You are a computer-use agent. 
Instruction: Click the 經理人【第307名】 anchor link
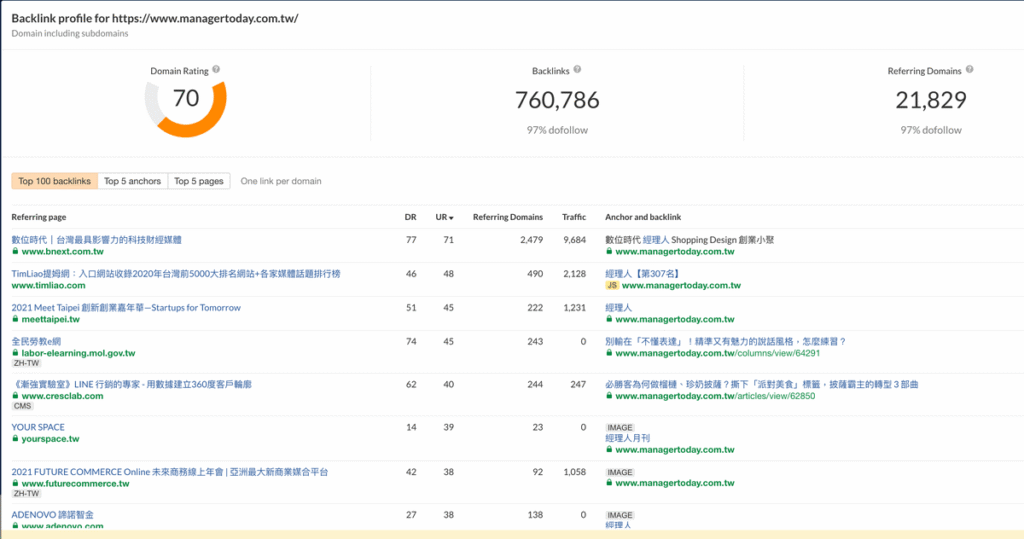pyautogui.click(x=643, y=274)
